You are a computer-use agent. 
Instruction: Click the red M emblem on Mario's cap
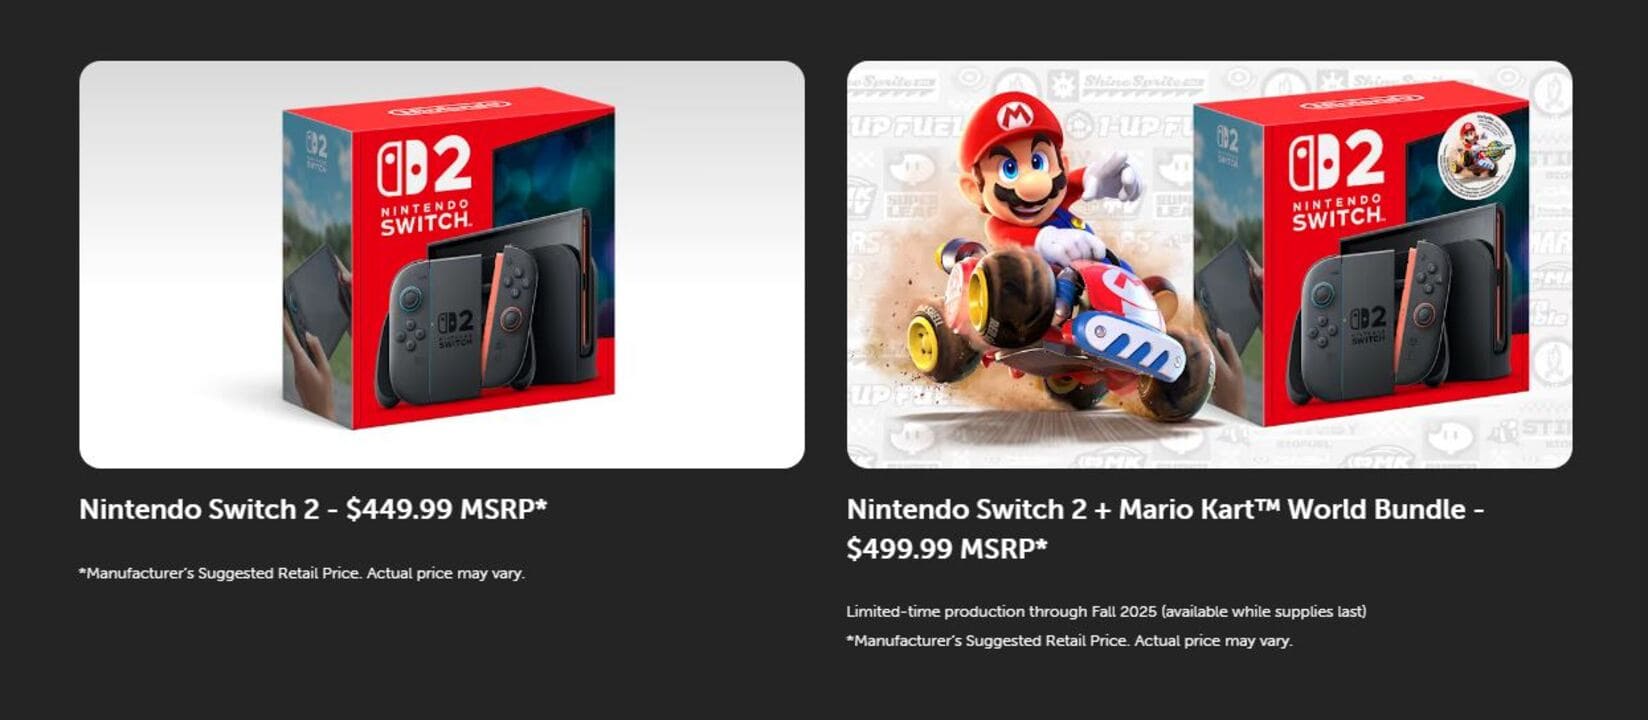1016,115
